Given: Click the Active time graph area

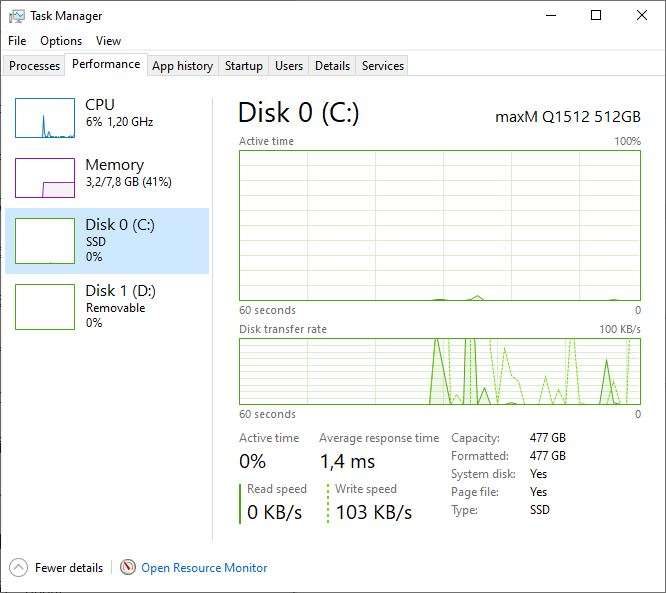Looking at the screenshot, I should click(x=440, y=226).
